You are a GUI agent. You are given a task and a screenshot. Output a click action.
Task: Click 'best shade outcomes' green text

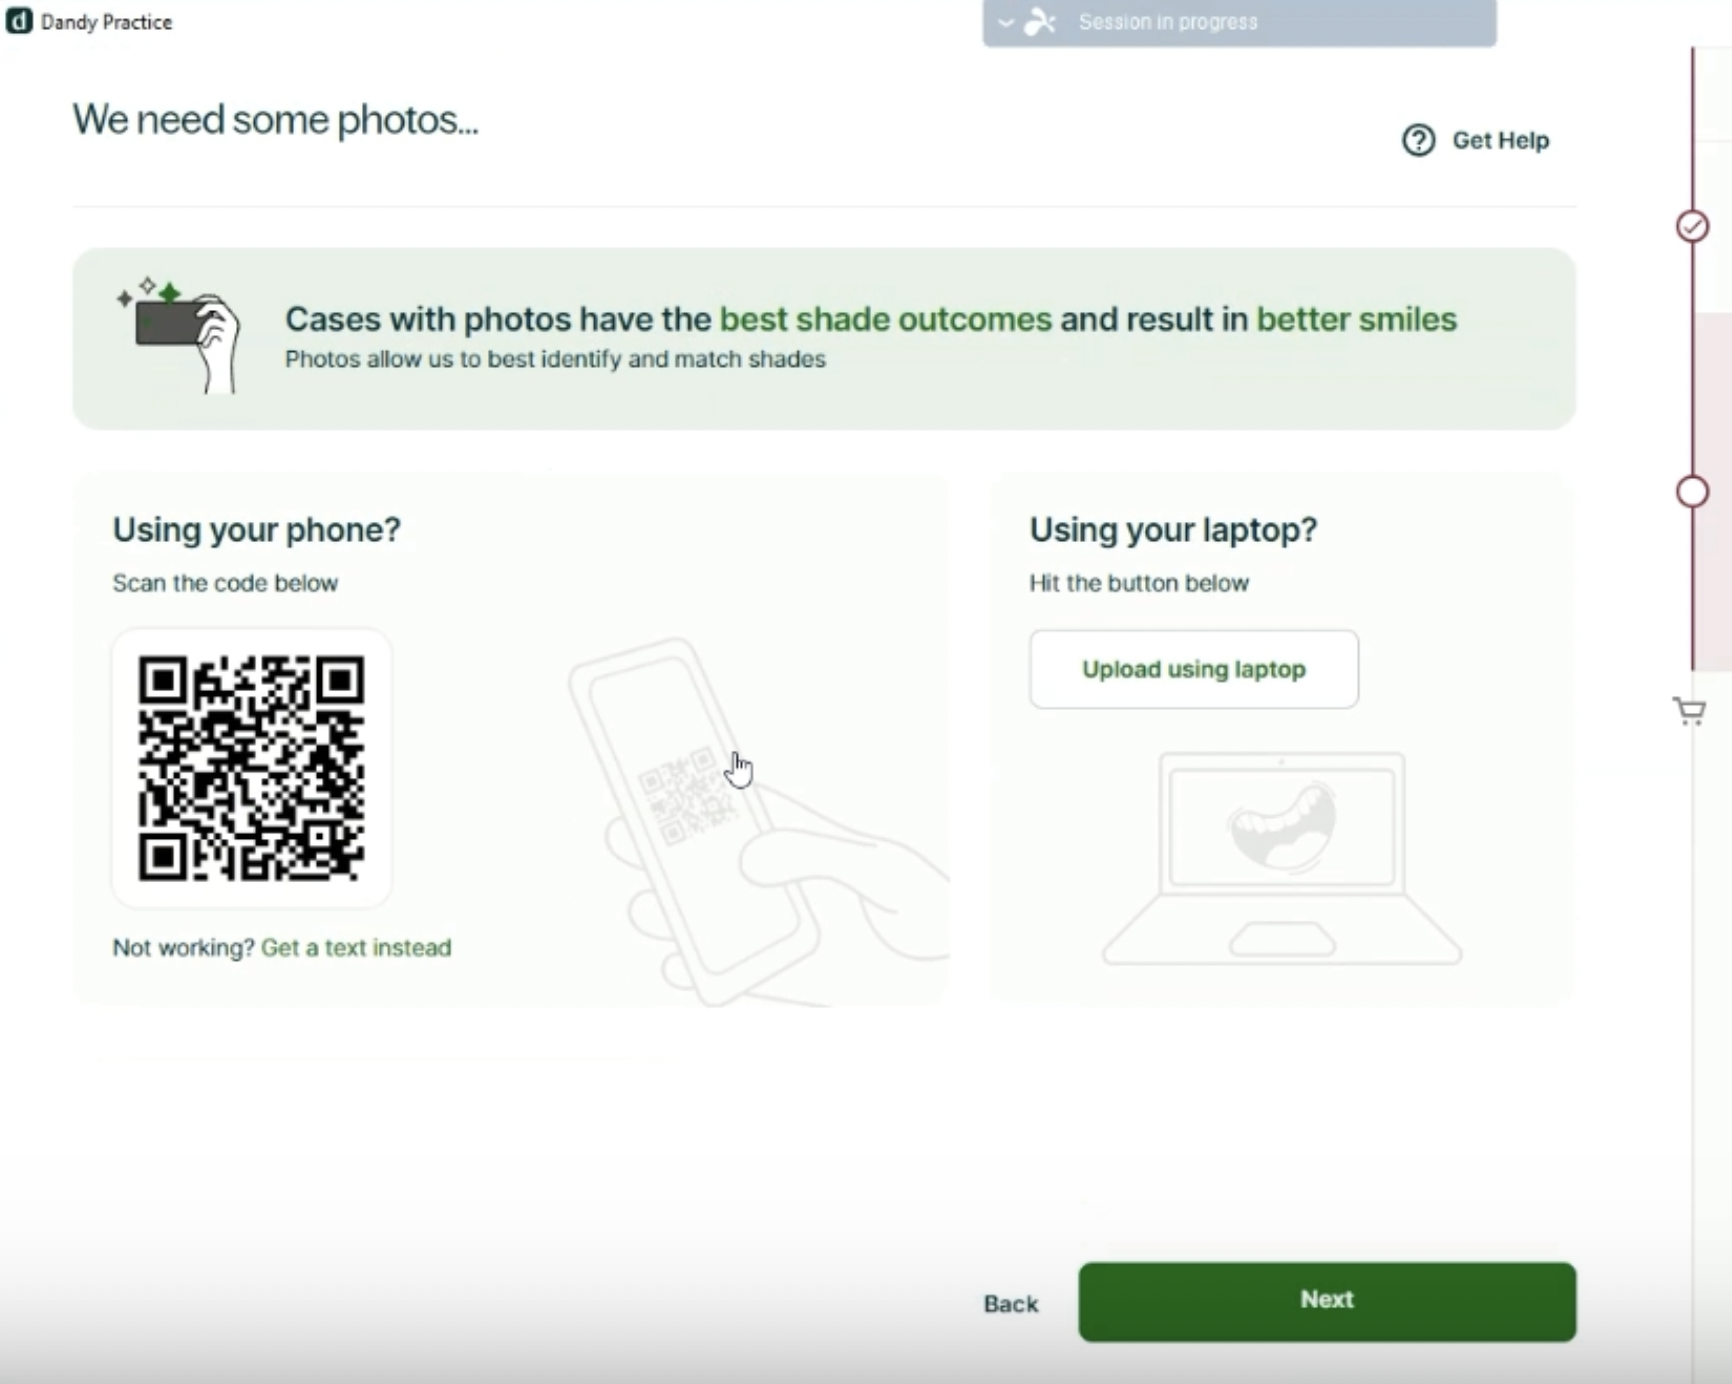pyautogui.click(x=885, y=319)
